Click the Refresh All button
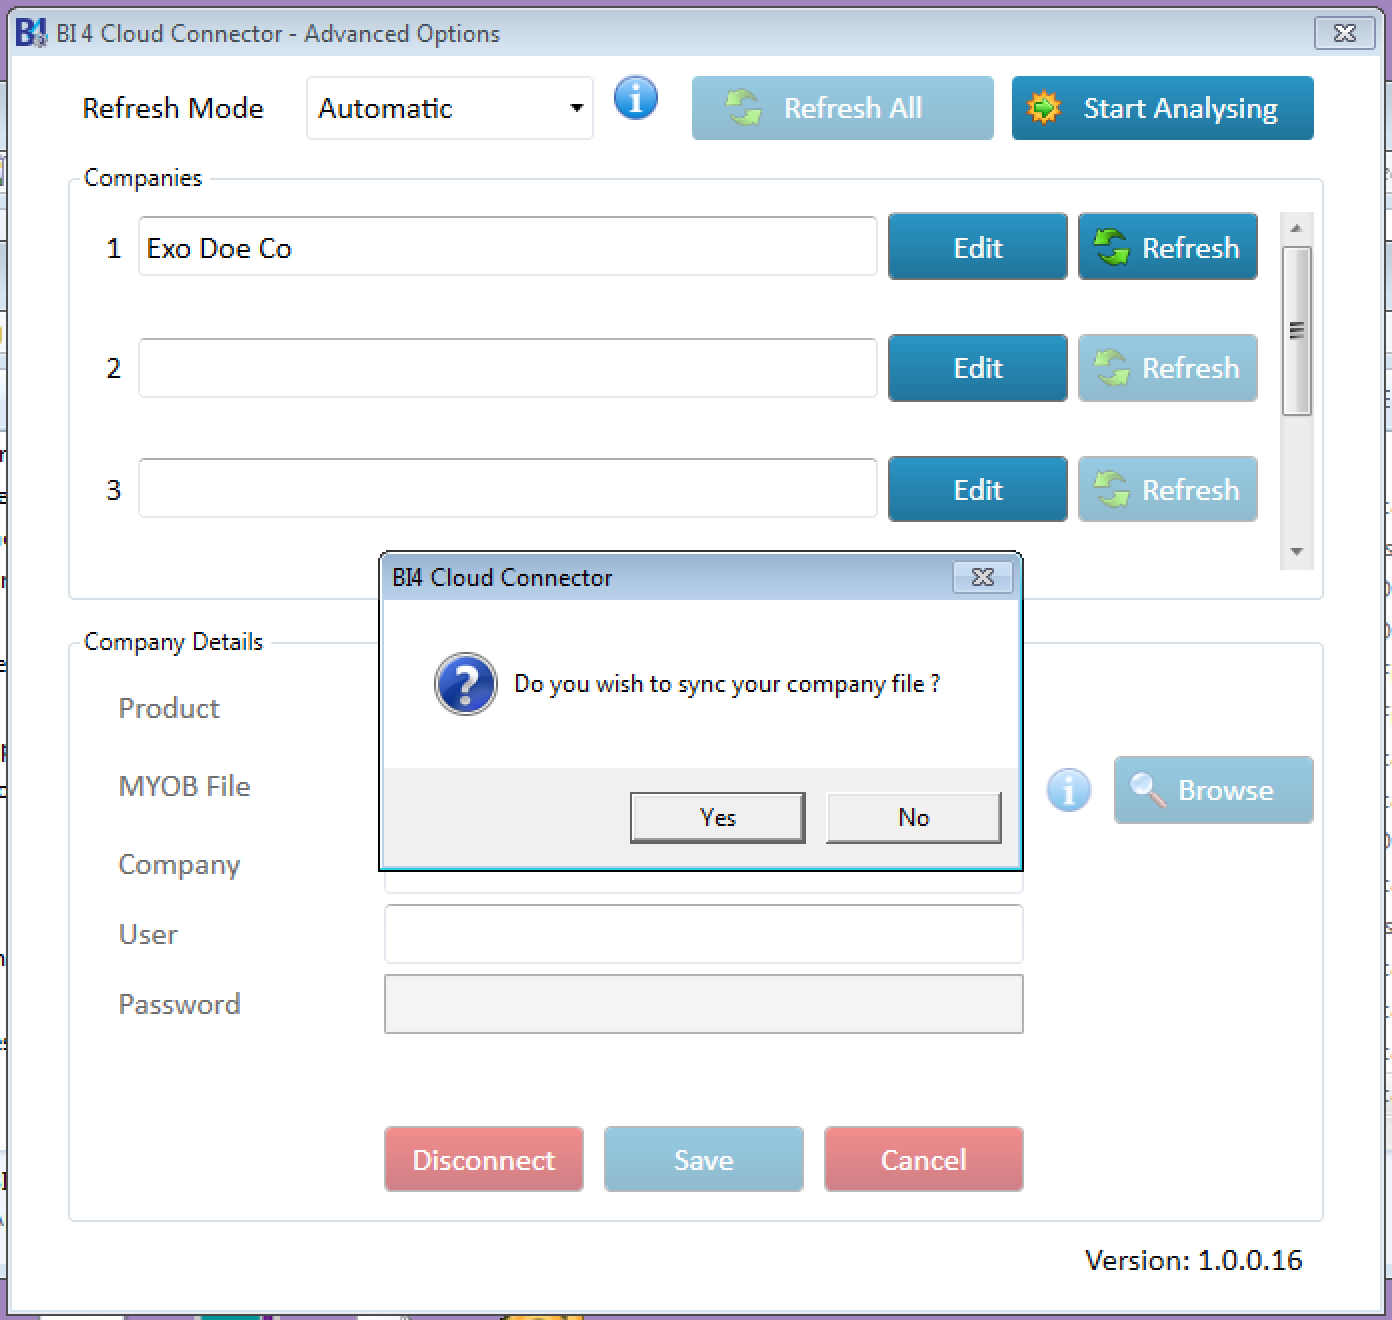The height and width of the screenshot is (1320, 1392). (843, 108)
